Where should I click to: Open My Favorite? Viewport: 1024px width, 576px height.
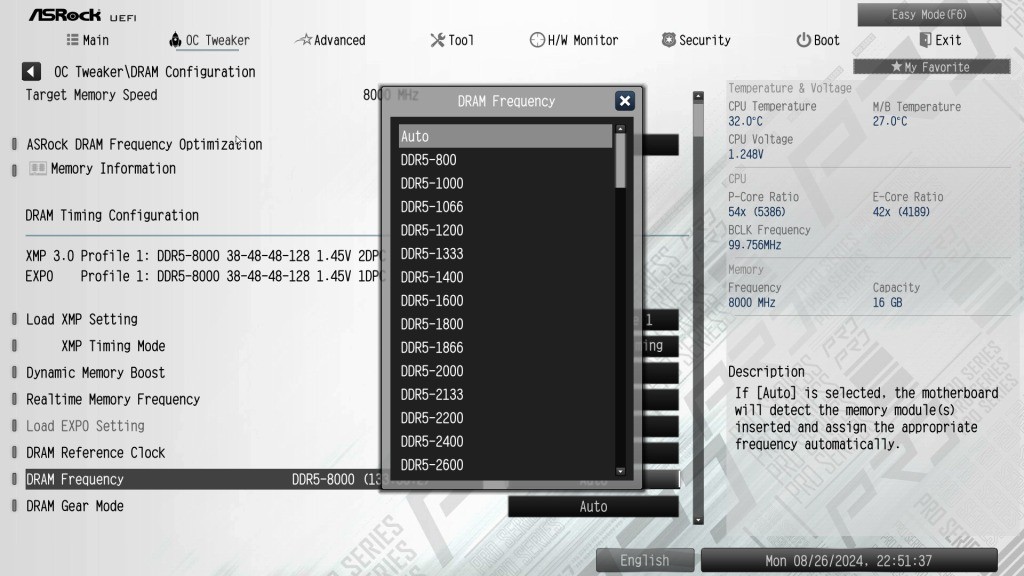(932, 67)
